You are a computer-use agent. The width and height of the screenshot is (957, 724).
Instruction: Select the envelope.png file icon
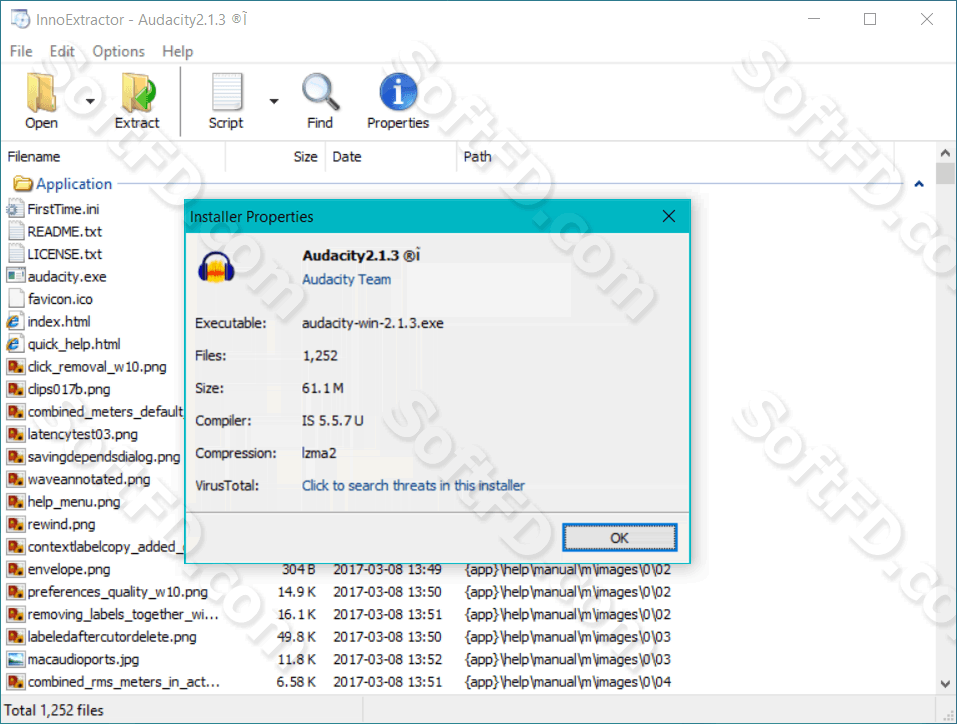pyautogui.click(x=16, y=570)
